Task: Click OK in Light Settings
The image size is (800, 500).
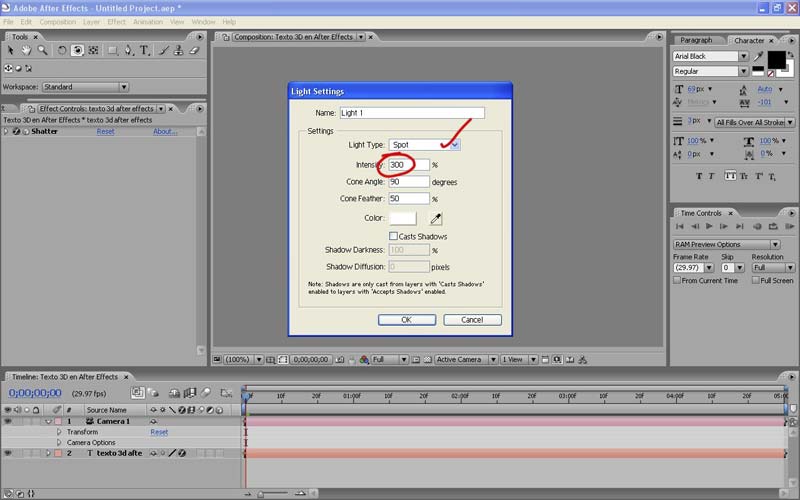Action: 407,320
